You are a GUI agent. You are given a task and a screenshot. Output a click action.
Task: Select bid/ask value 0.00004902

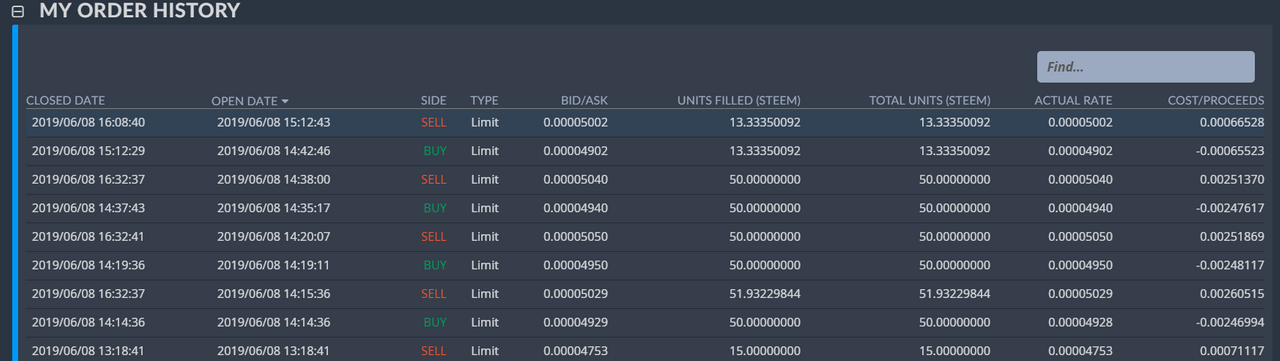tap(576, 151)
